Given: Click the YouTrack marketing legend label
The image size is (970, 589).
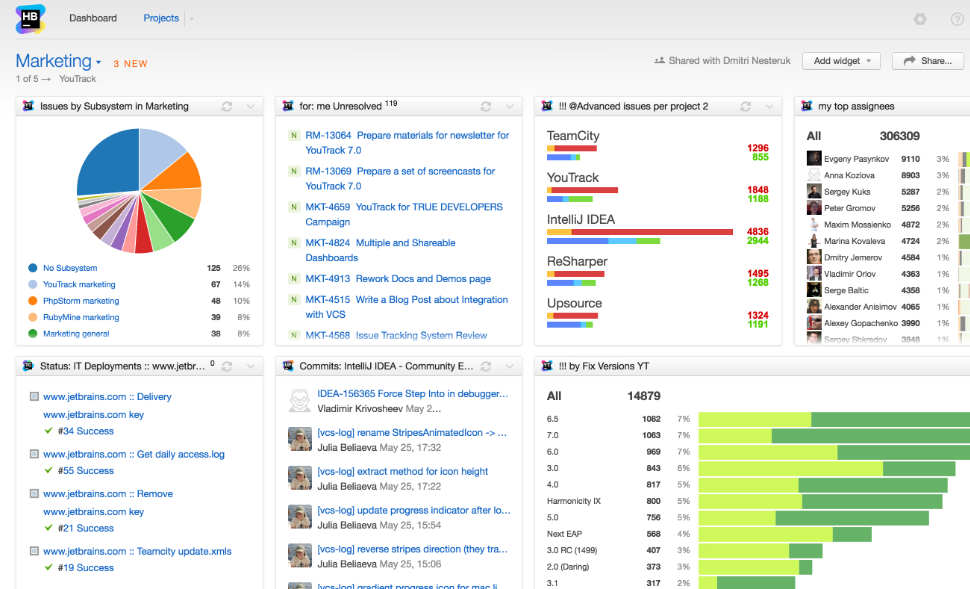Looking at the screenshot, I should point(79,285).
